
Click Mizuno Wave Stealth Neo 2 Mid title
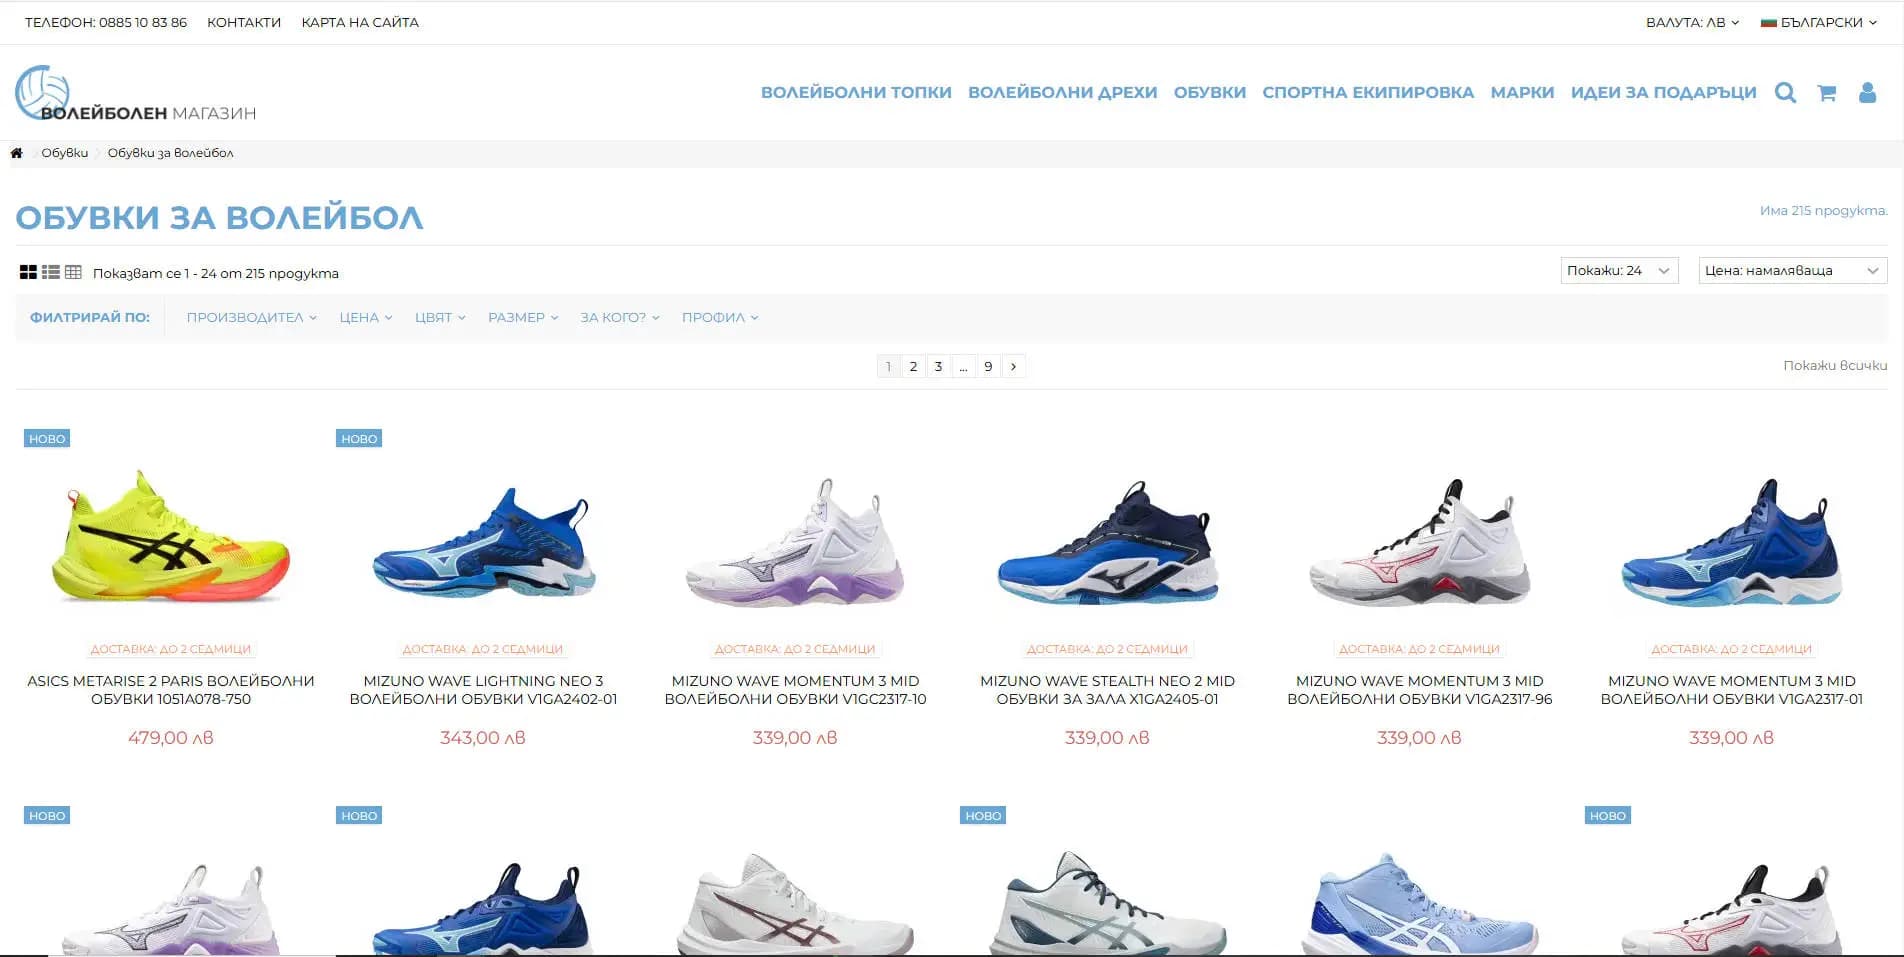pos(1107,690)
